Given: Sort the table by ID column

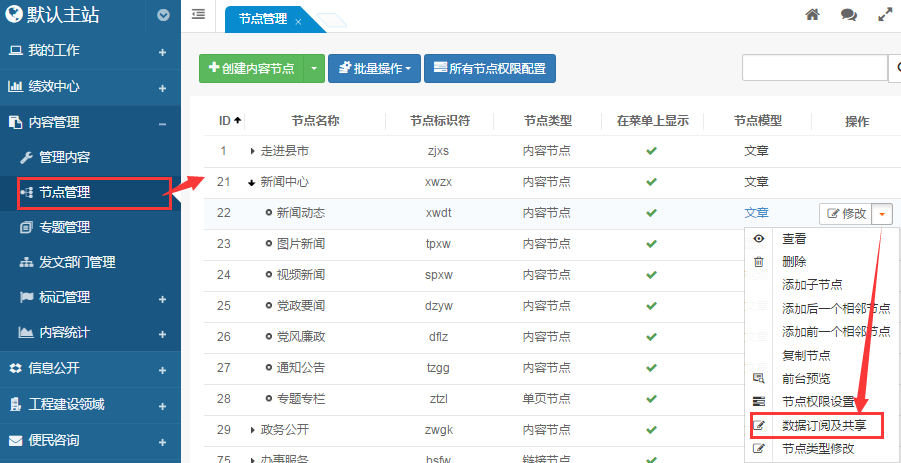Looking at the screenshot, I should (x=229, y=121).
